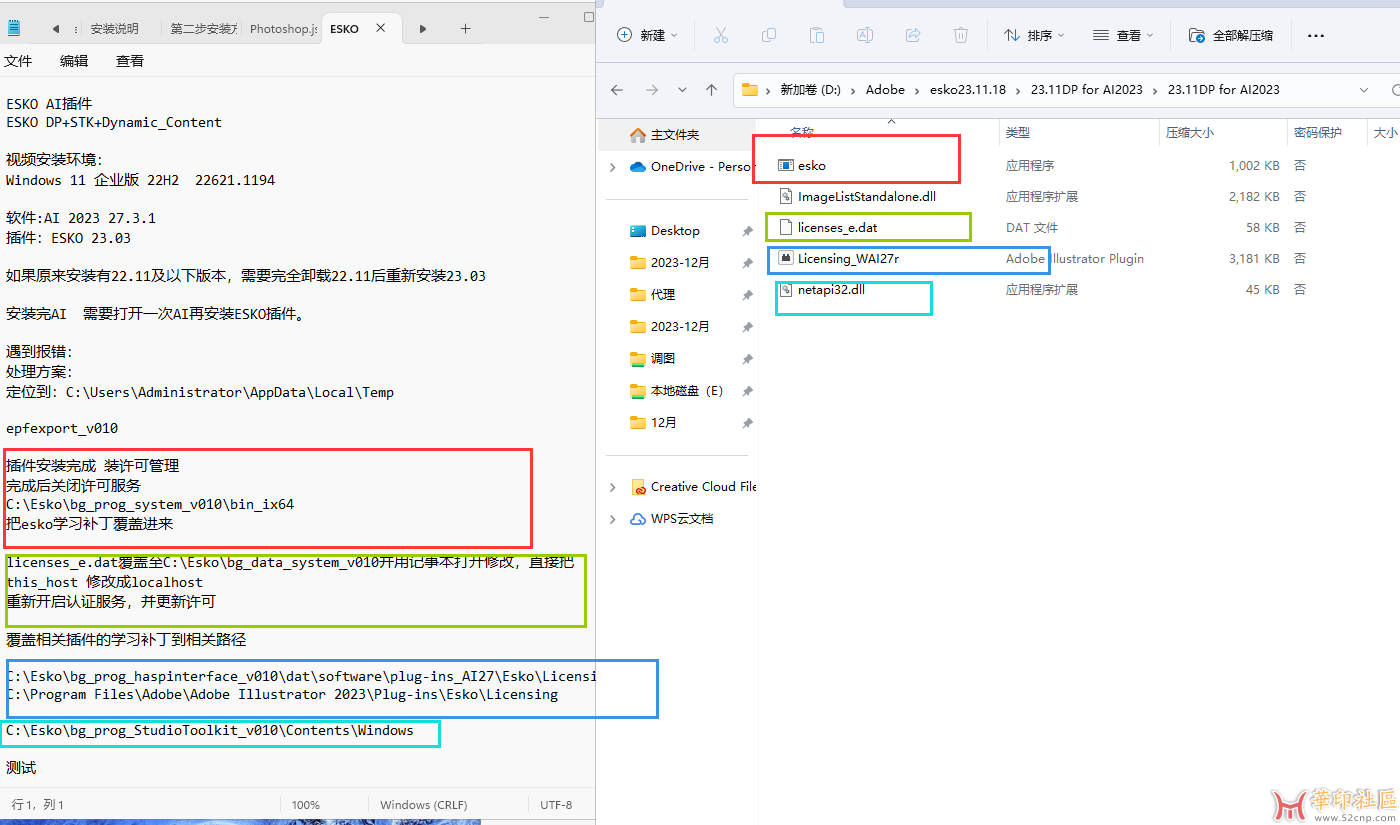
Task: Click the Licensing_WAI27r plugin file icon
Action: (786, 258)
